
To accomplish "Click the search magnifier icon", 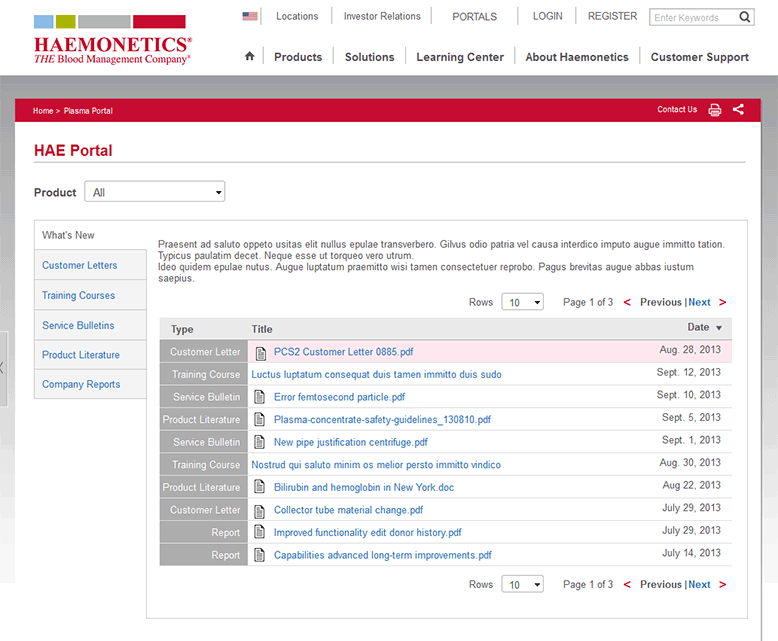I will pos(744,17).
